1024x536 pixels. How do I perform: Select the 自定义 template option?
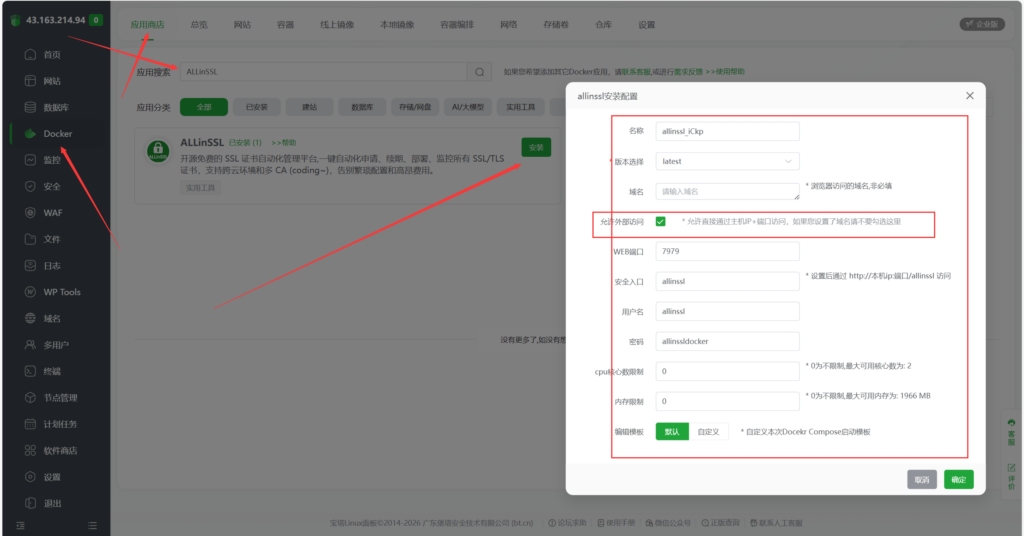(x=709, y=432)
